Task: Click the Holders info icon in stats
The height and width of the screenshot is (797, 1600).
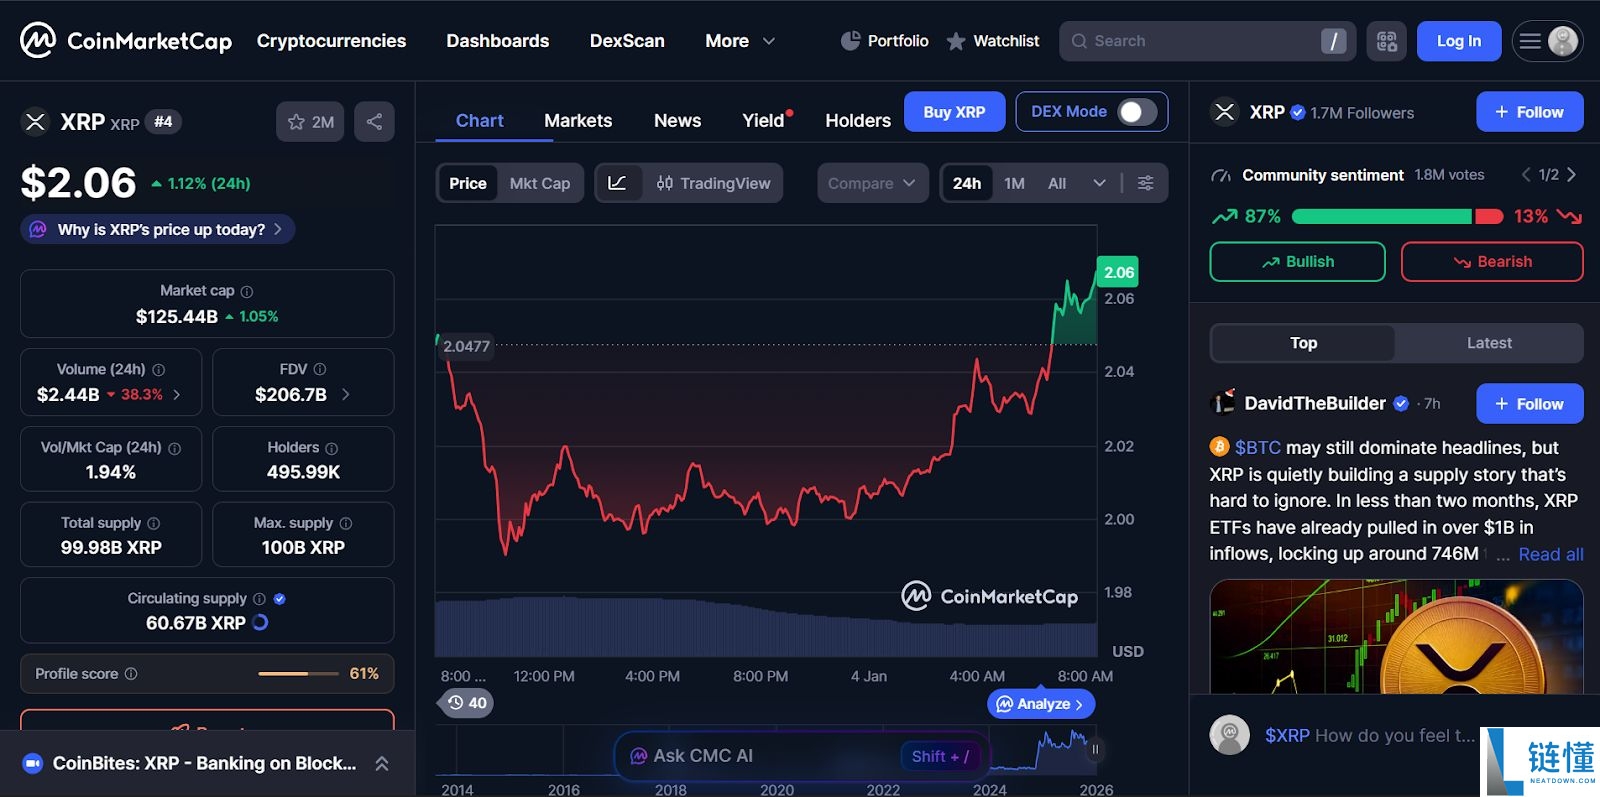Action: click(332, 448)
